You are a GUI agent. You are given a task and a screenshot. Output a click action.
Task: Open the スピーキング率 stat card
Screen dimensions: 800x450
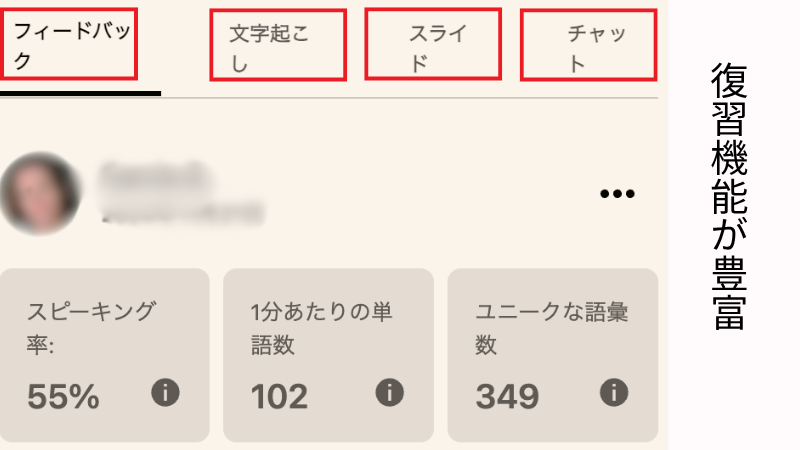(x=104, y=355)
